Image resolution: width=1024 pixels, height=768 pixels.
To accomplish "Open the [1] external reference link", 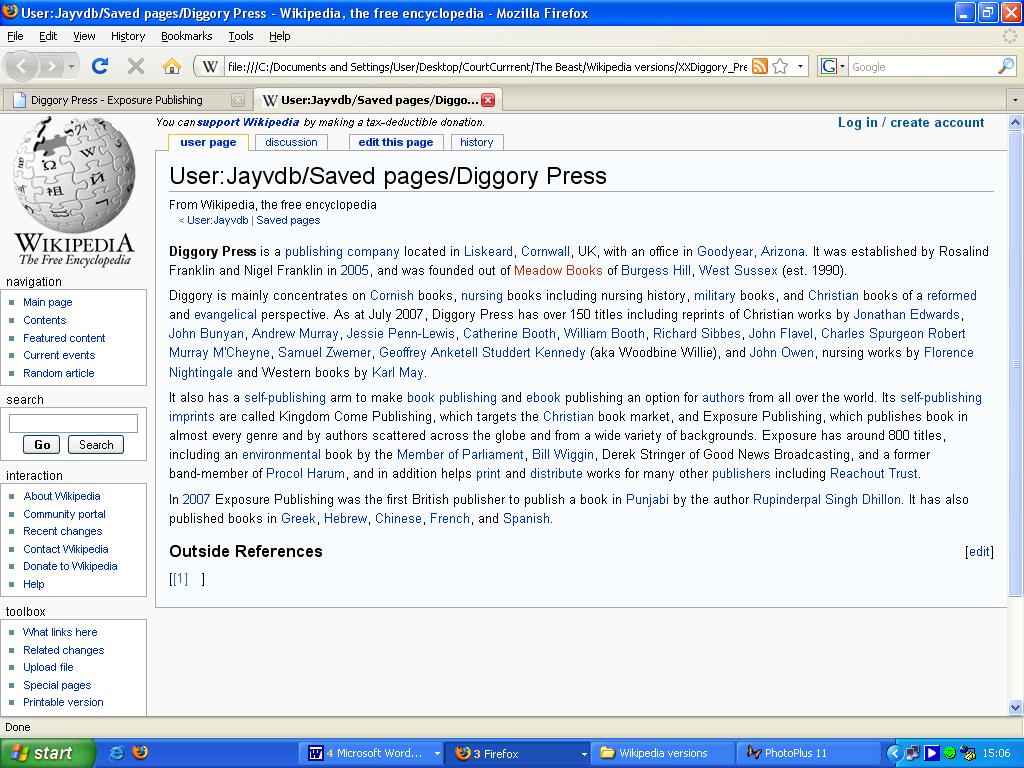I will coord(180,579).
